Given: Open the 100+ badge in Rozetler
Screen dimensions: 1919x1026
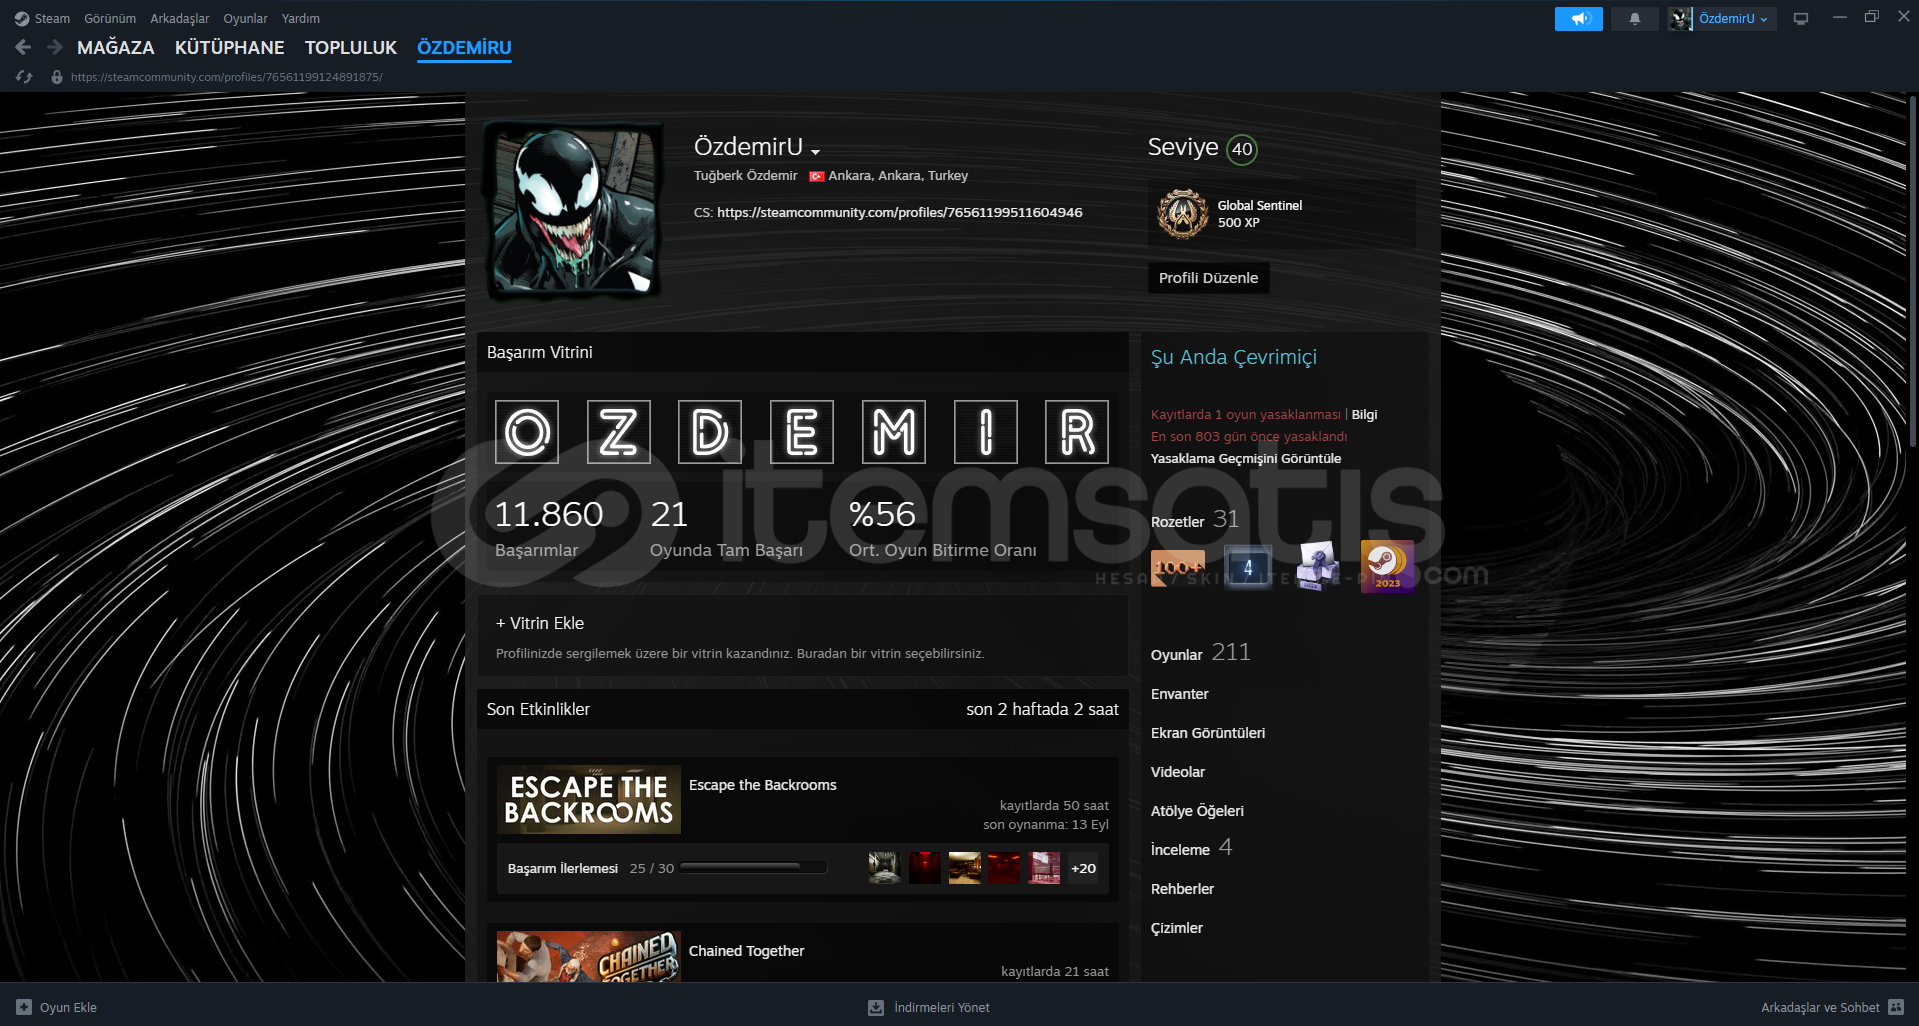Looking at the screenshot, I should click(1178, 567).
